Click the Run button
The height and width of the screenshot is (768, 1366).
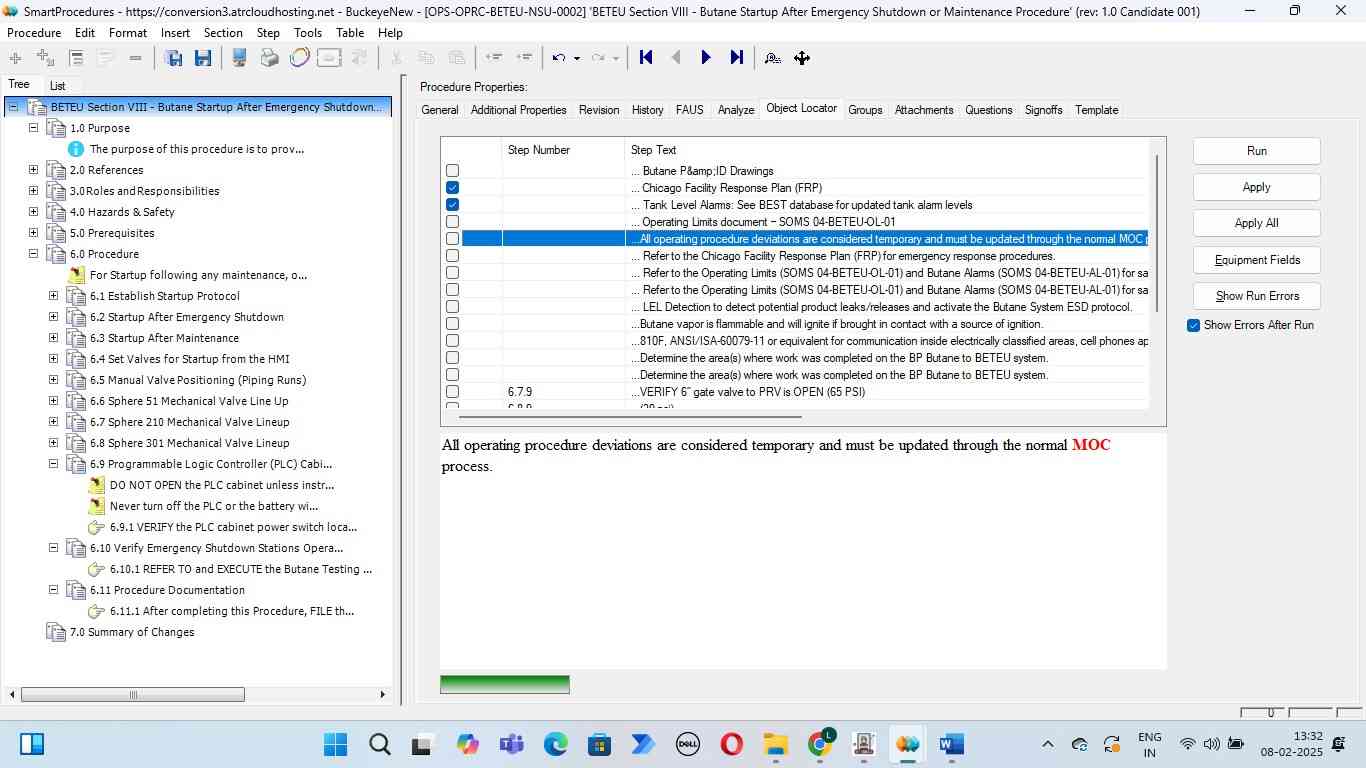(1257, 151)
